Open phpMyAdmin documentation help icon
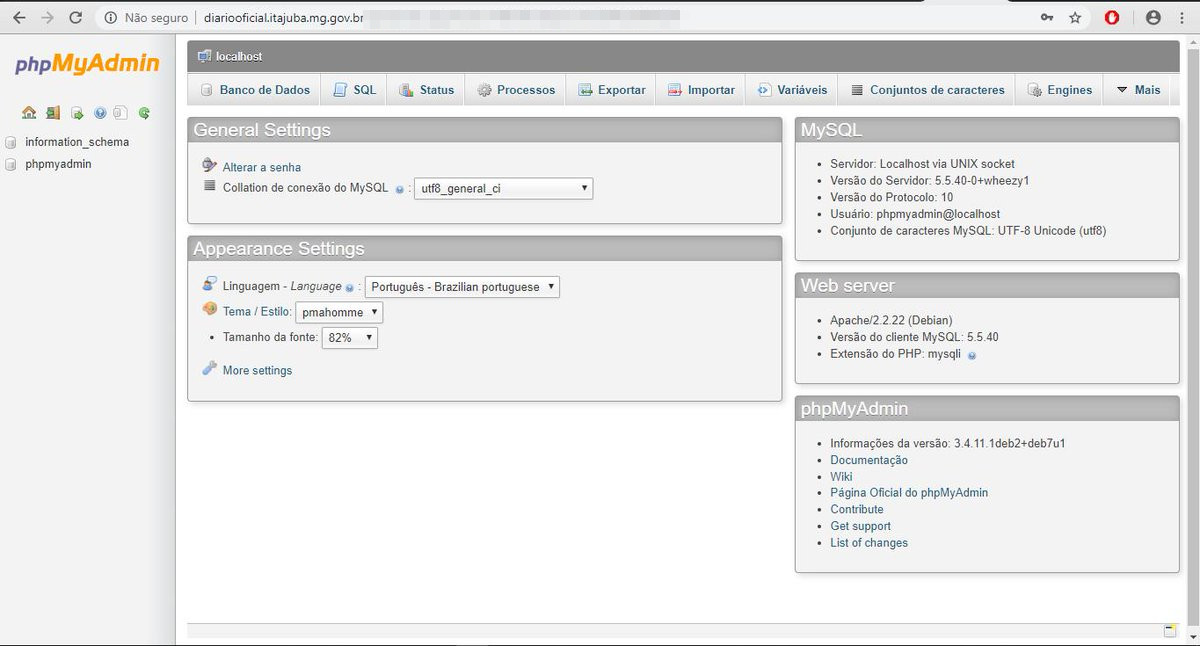Image resolution: width=1200 pixels, height=646 pixels. pos(100,113)
